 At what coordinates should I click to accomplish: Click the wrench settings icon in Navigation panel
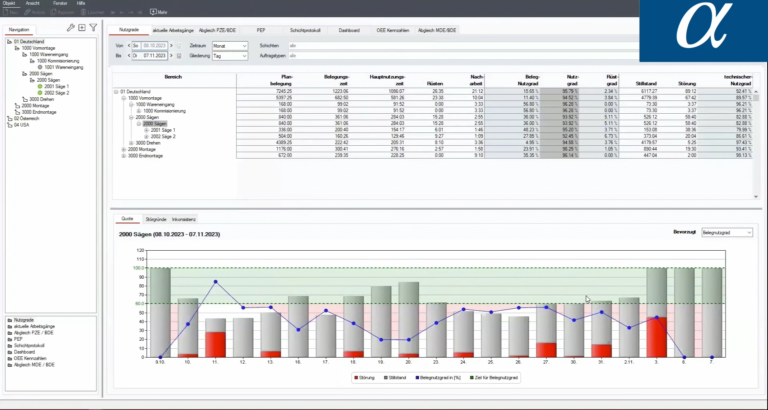(x=71, y=28)
